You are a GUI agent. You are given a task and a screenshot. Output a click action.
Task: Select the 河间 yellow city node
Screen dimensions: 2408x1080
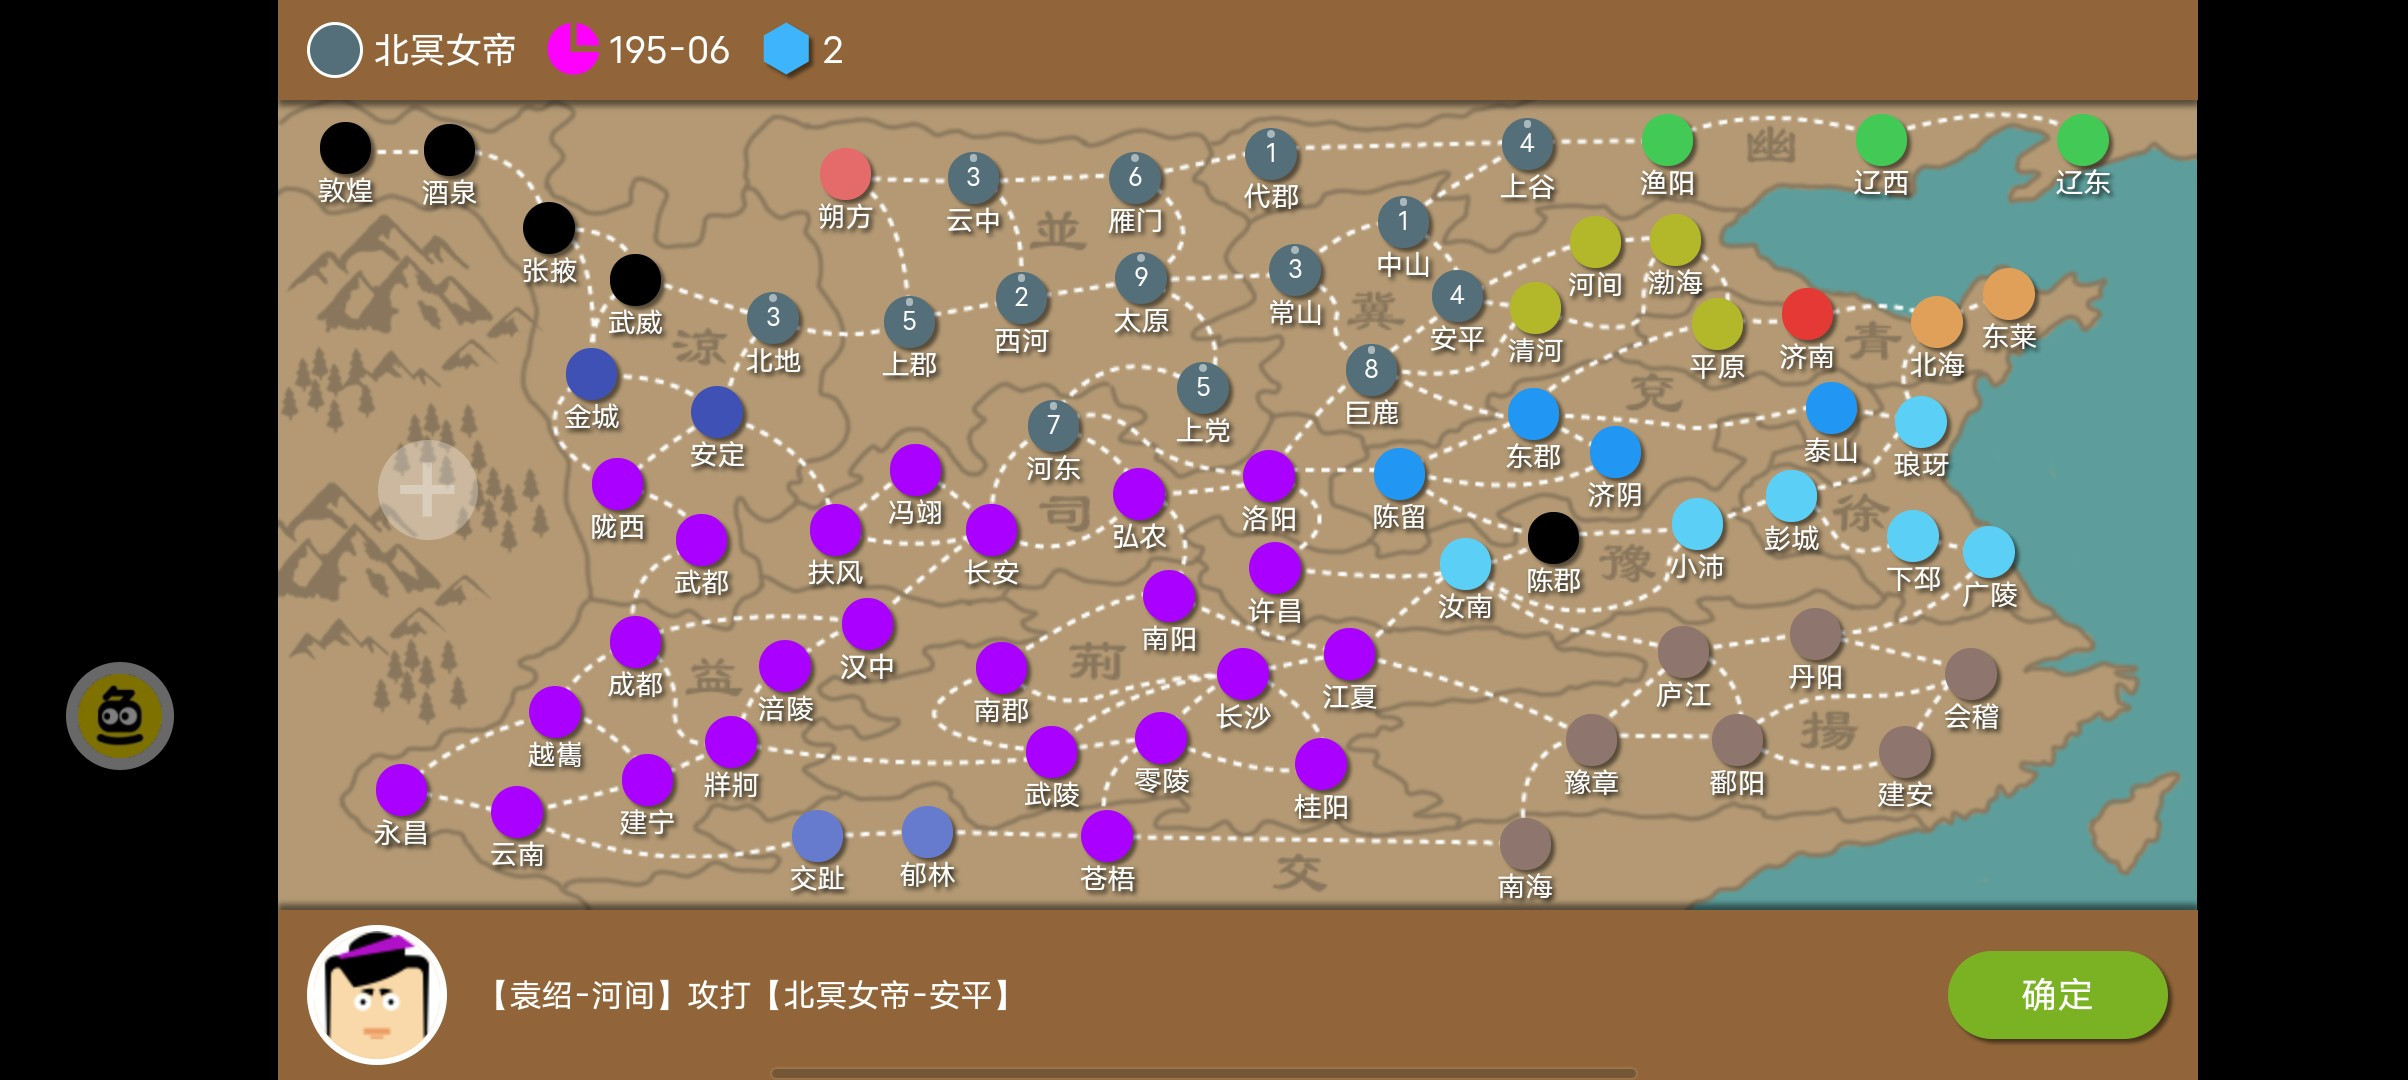1595,242
